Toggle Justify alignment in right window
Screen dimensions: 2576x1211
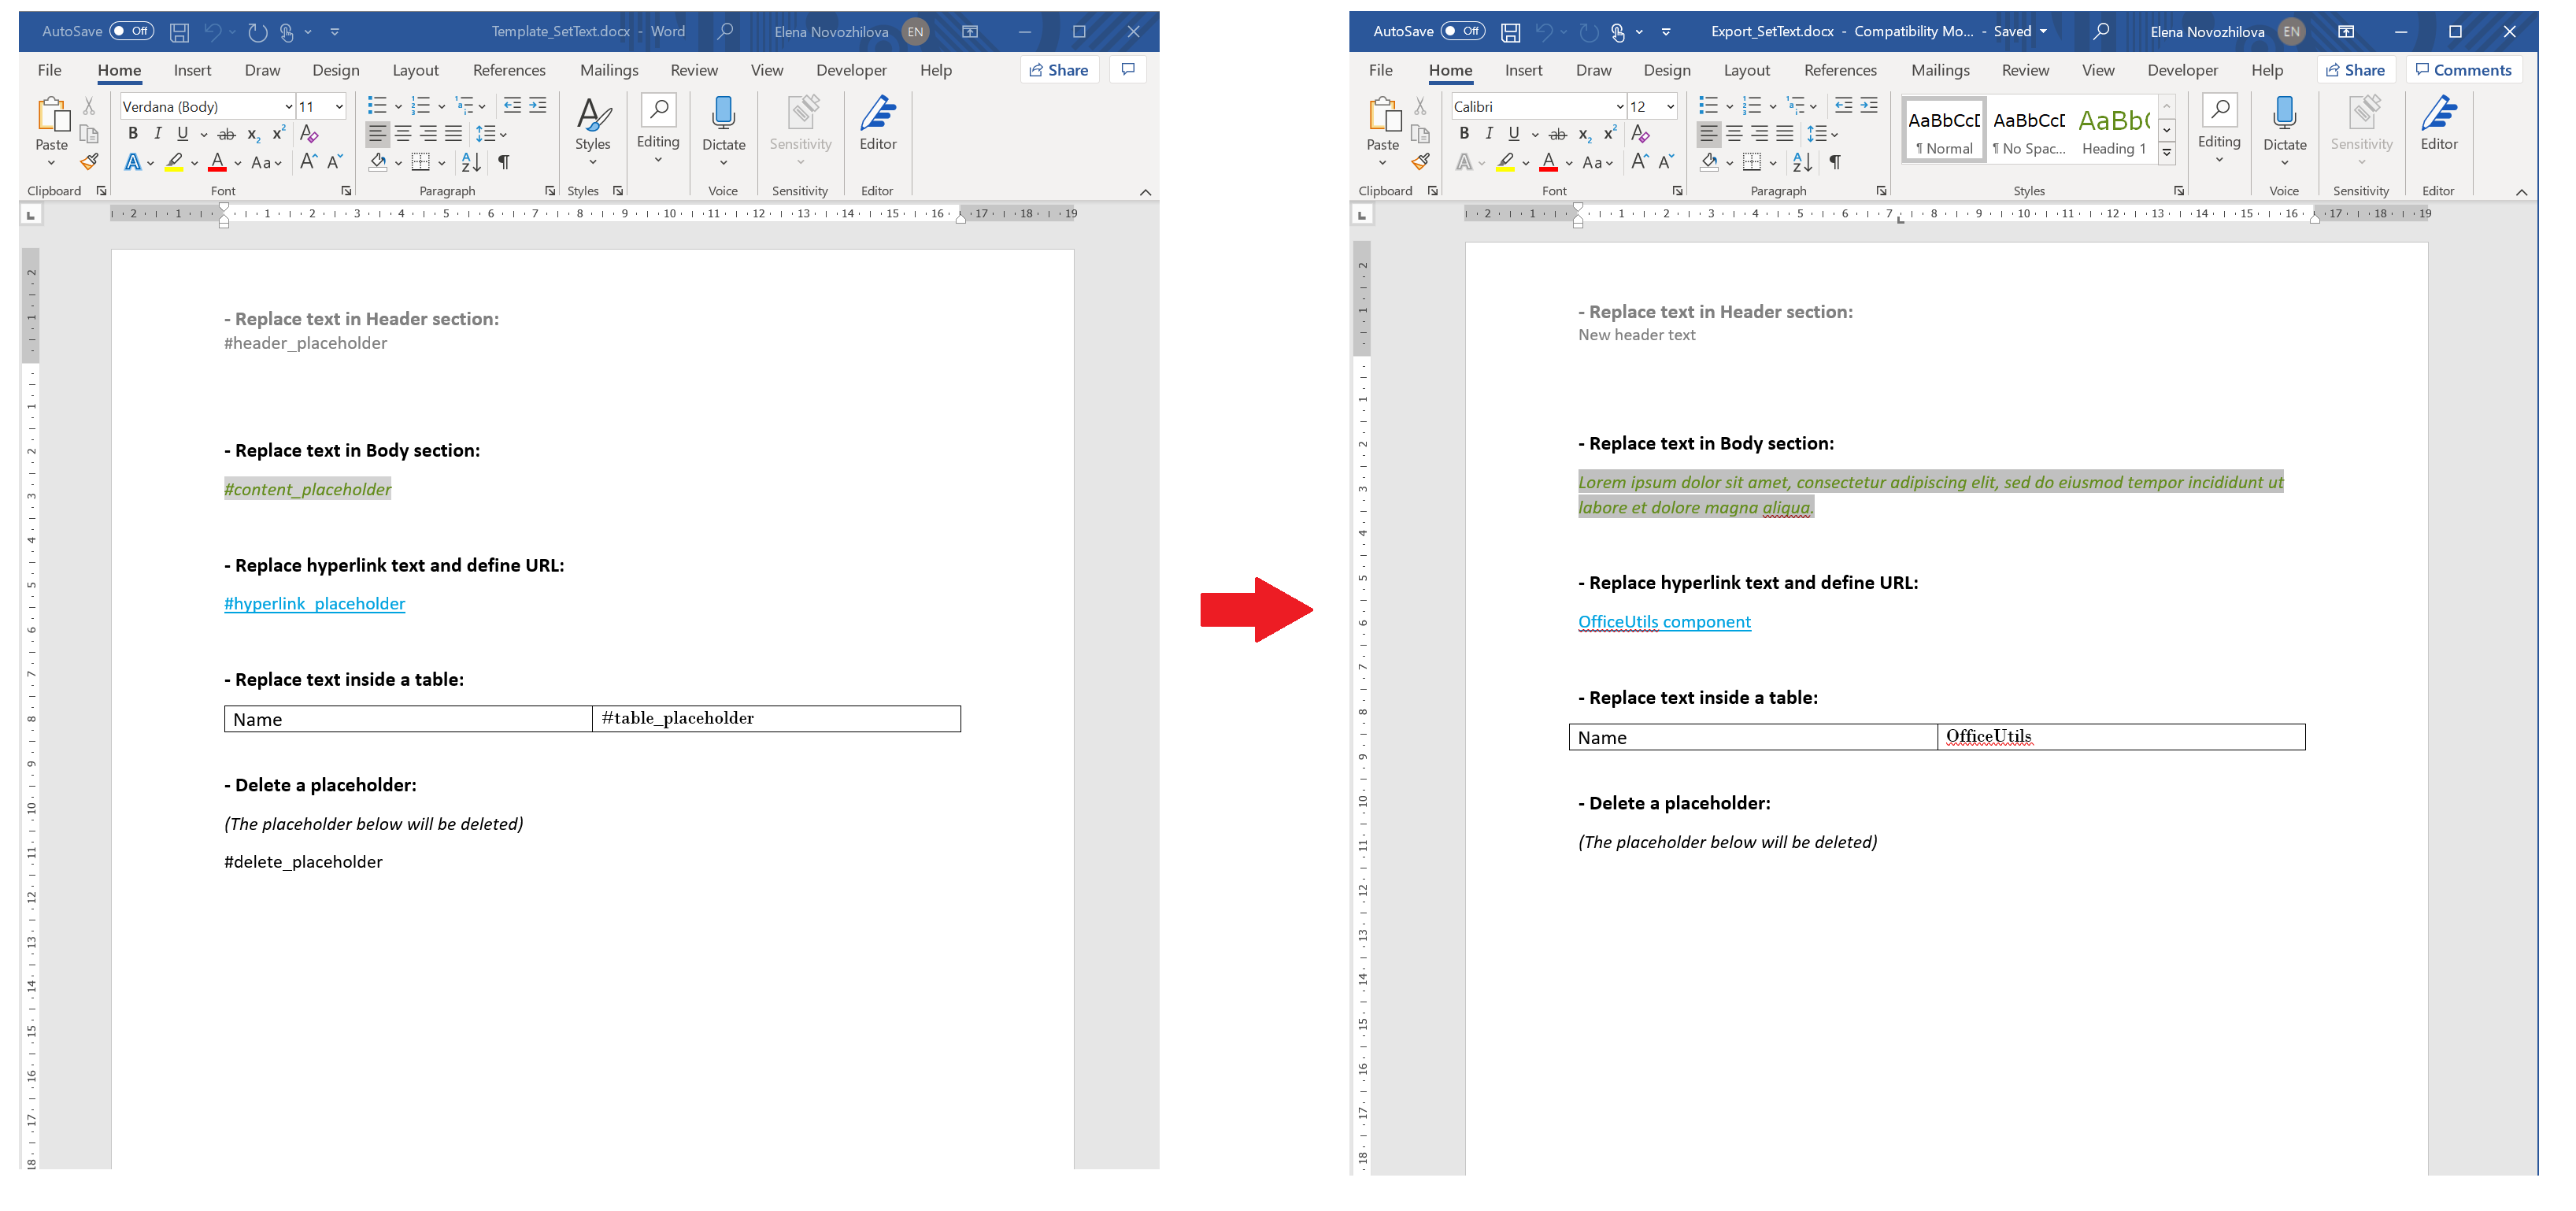tap(1785, 133)
